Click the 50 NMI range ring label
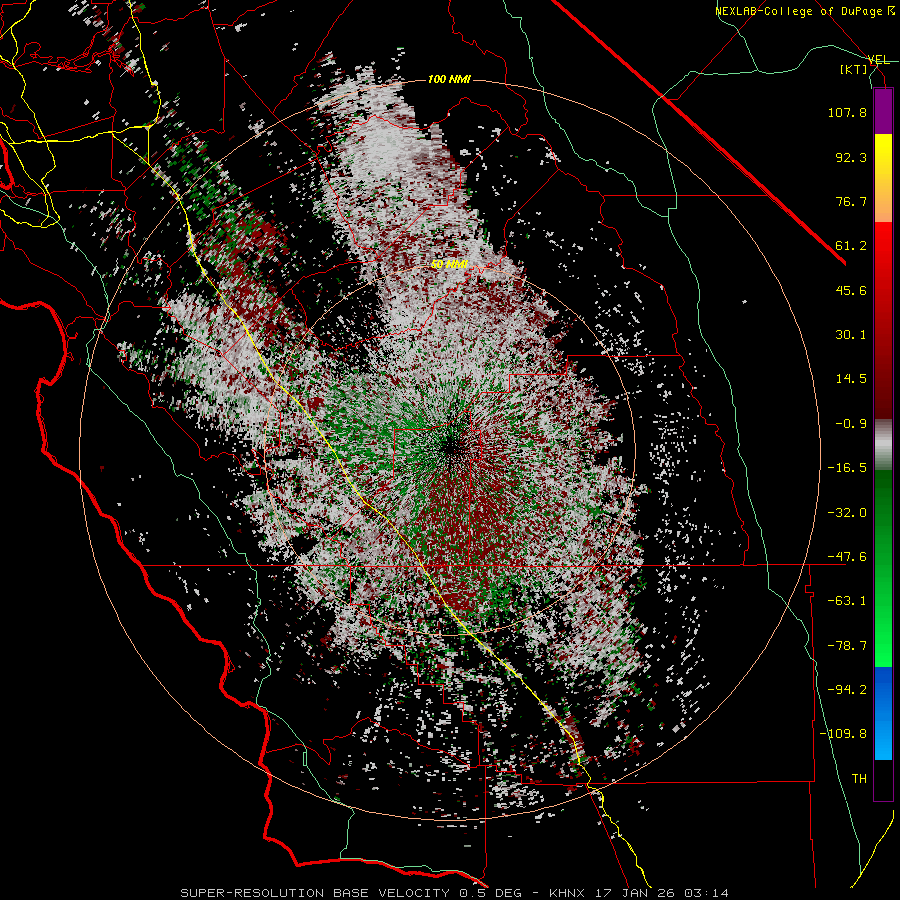This screenshot has height=900, width=900. [449, 264]
